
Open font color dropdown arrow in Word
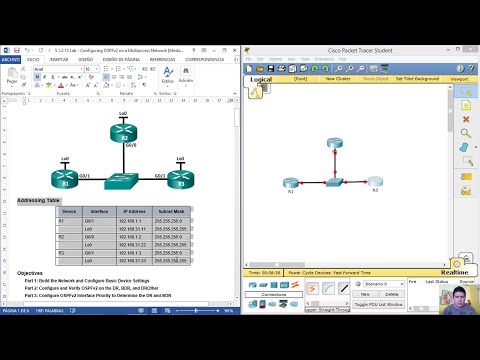[x=66, y=85]
